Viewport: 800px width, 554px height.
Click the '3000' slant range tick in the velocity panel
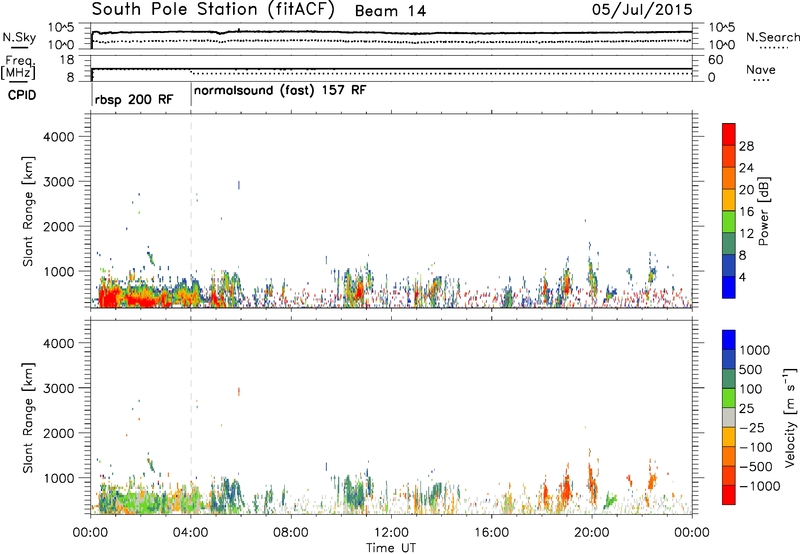pos(59,388)
